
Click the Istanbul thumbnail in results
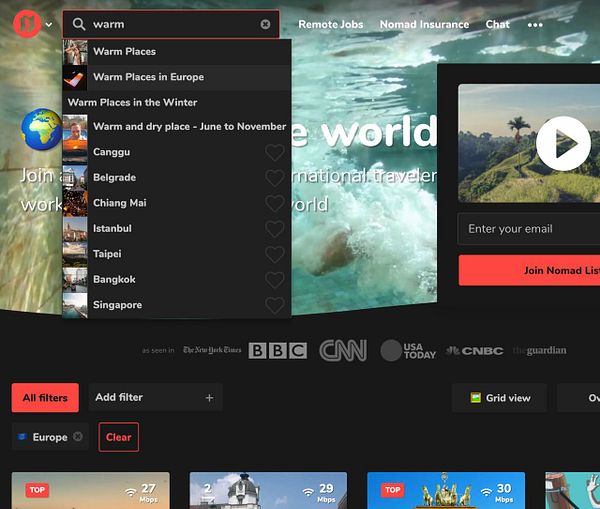(75, 228)
